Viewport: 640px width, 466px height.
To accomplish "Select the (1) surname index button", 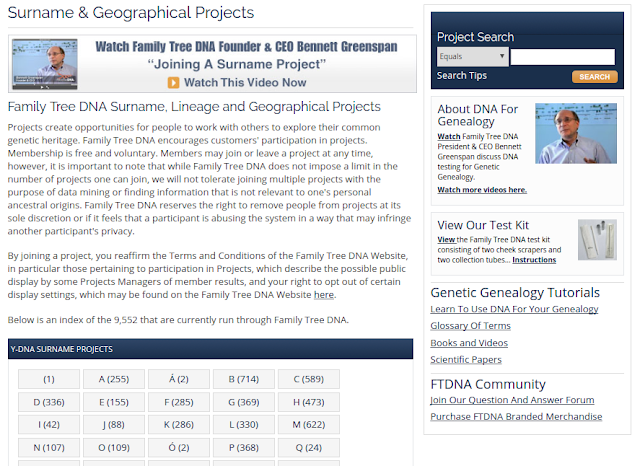I will coord(49,379).
